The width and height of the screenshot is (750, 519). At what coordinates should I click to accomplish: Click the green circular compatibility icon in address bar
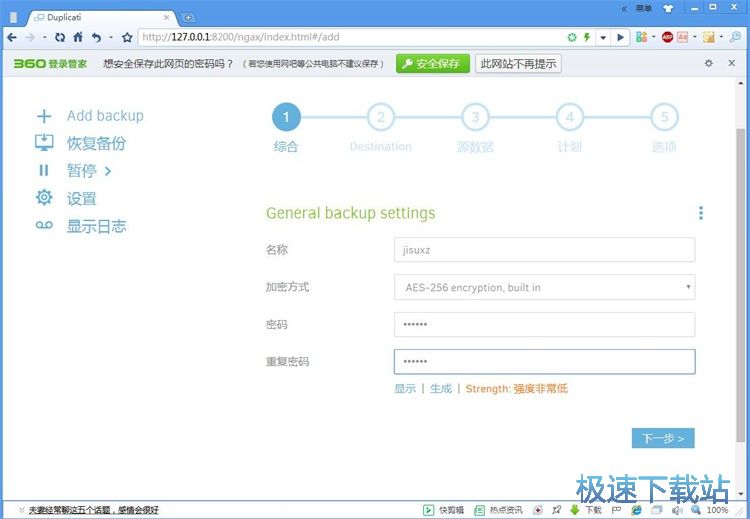[572, 37]
